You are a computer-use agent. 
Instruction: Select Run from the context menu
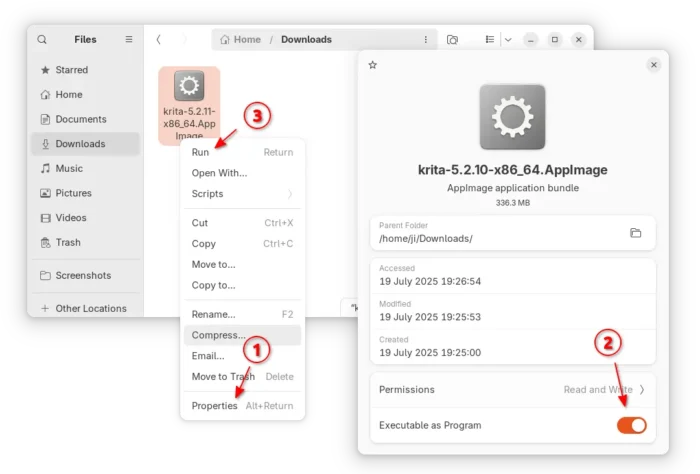click(201, 152)
